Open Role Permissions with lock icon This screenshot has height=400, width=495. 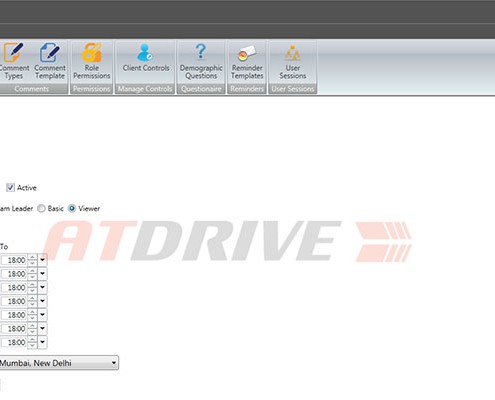click(92, 61)
